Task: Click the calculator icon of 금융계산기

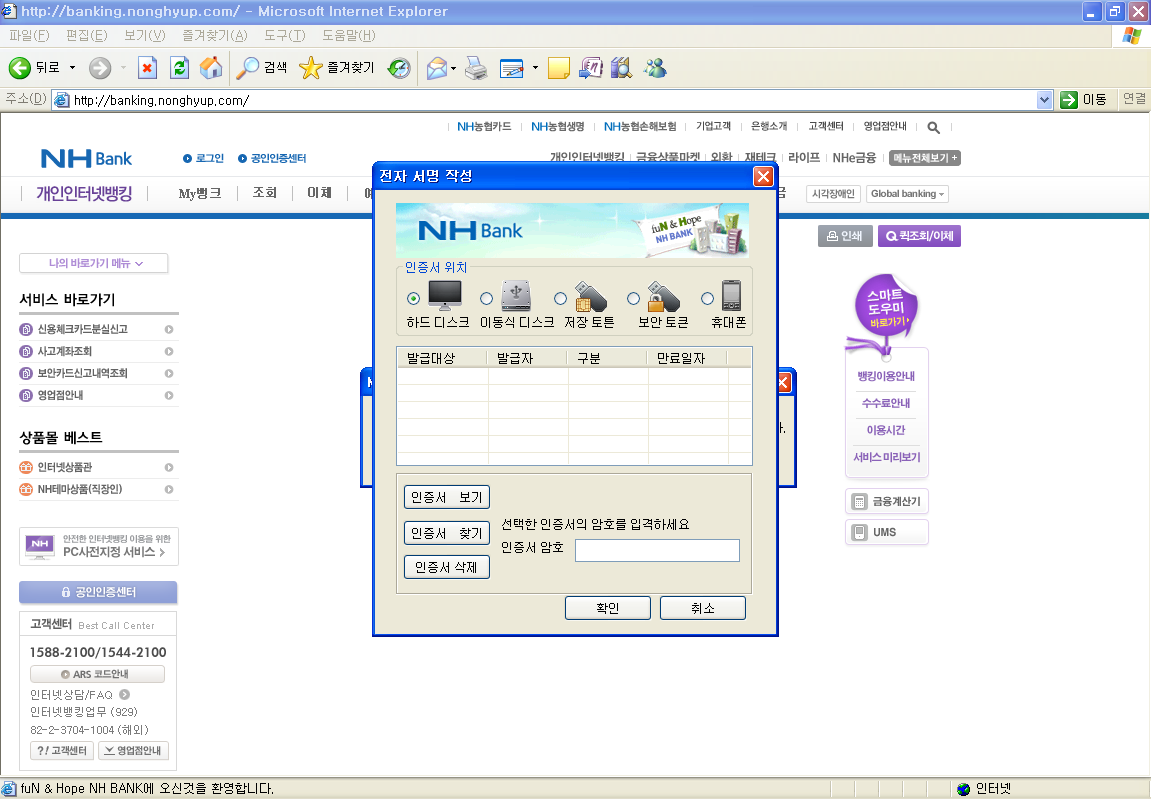Action: 860,502
